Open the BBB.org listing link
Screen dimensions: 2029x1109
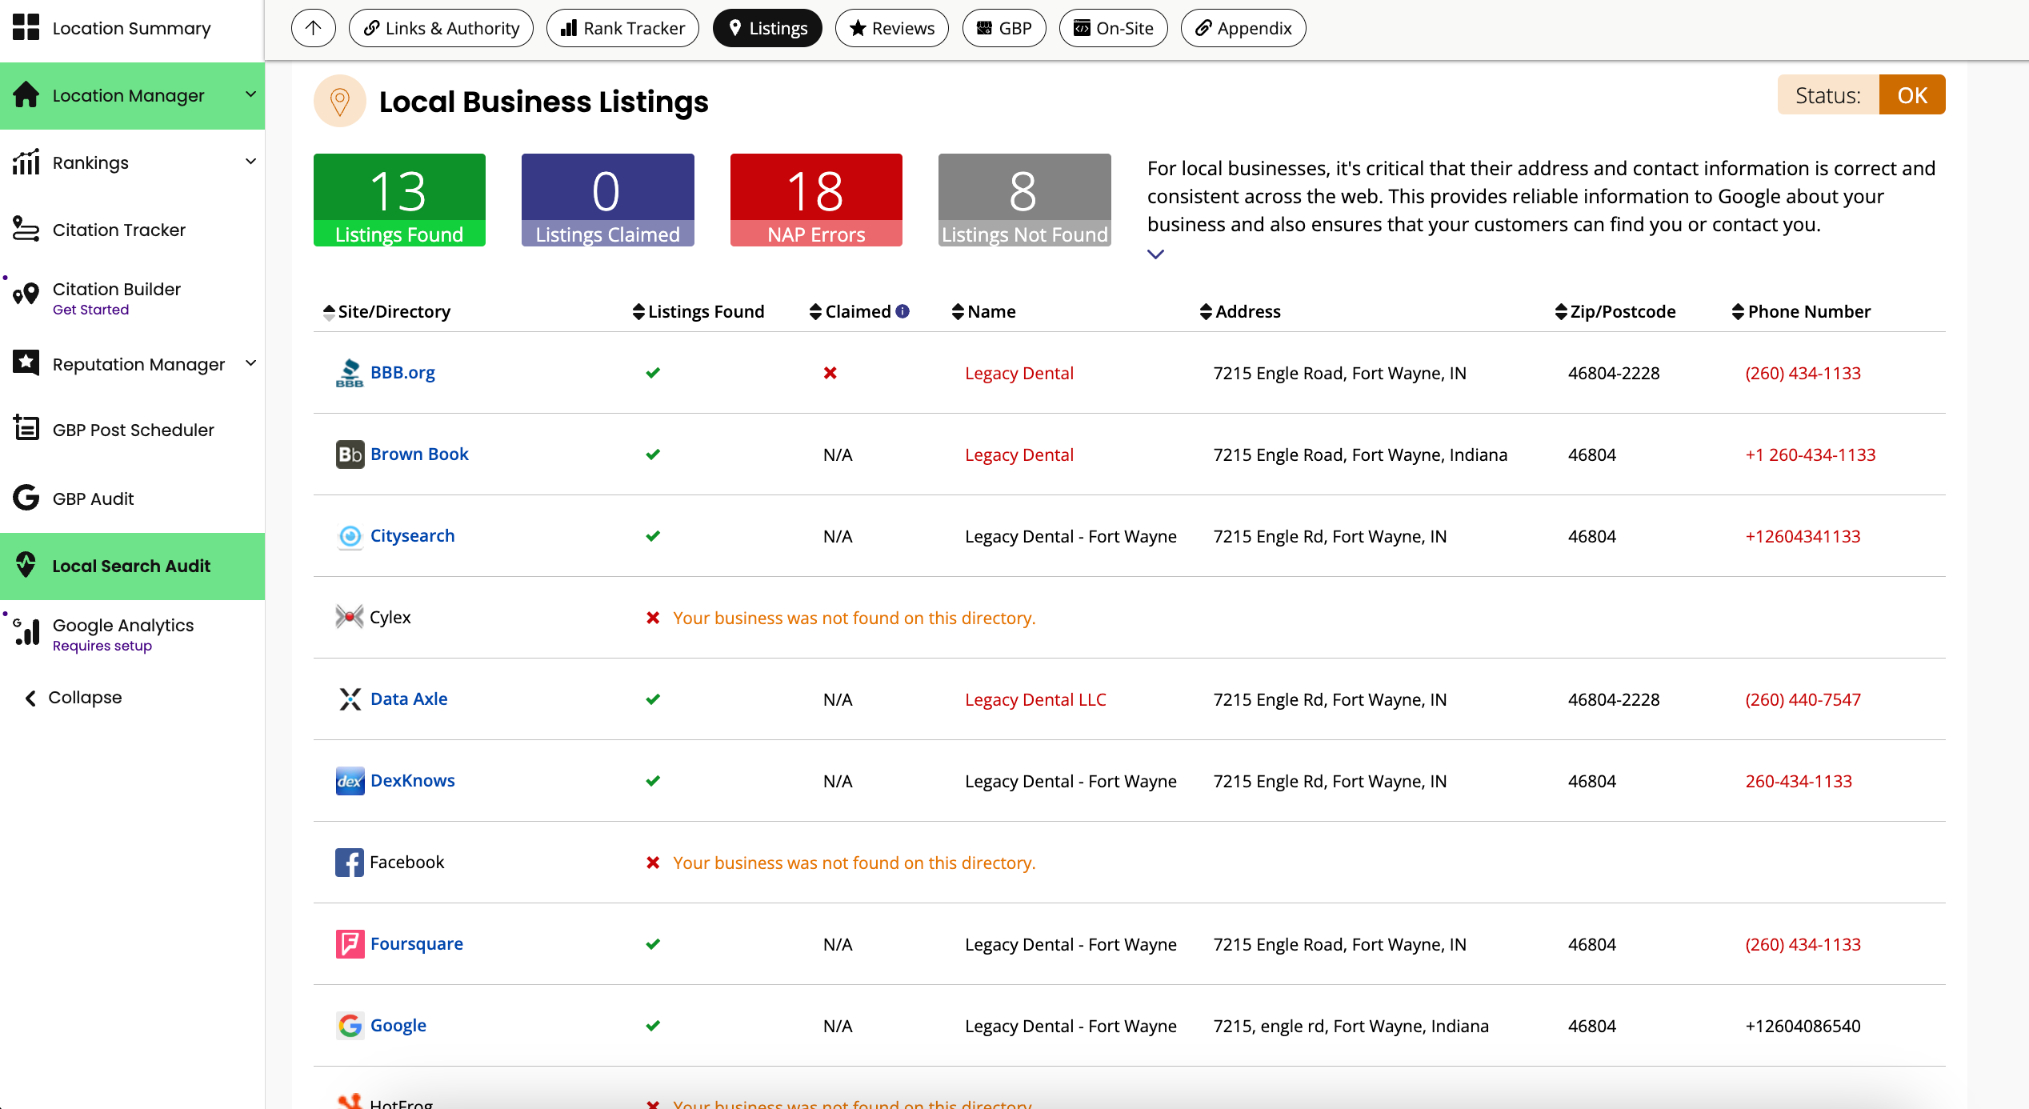[402, 373]
